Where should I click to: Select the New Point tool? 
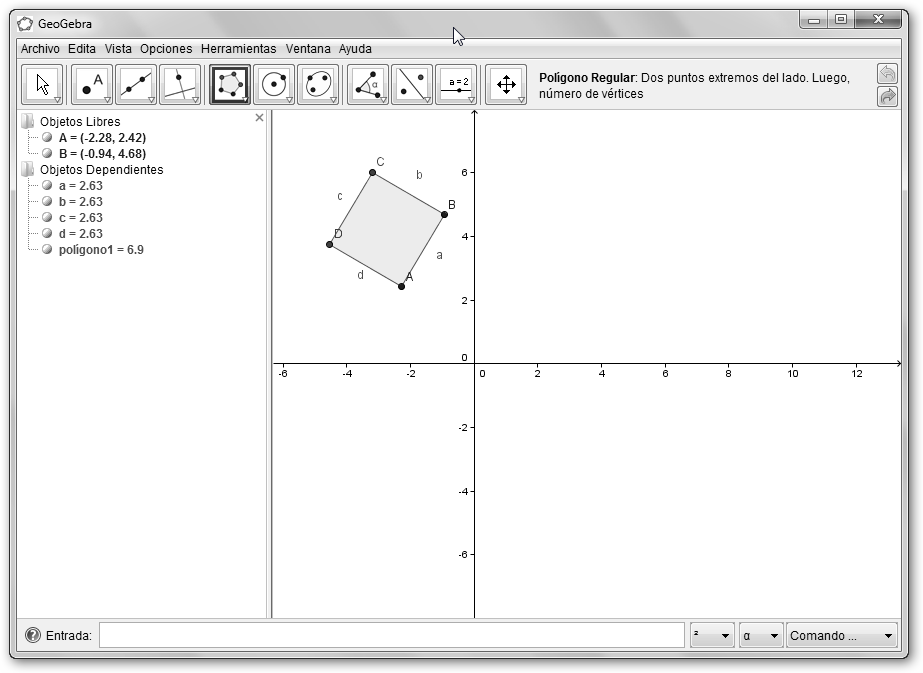coord(92,85)
